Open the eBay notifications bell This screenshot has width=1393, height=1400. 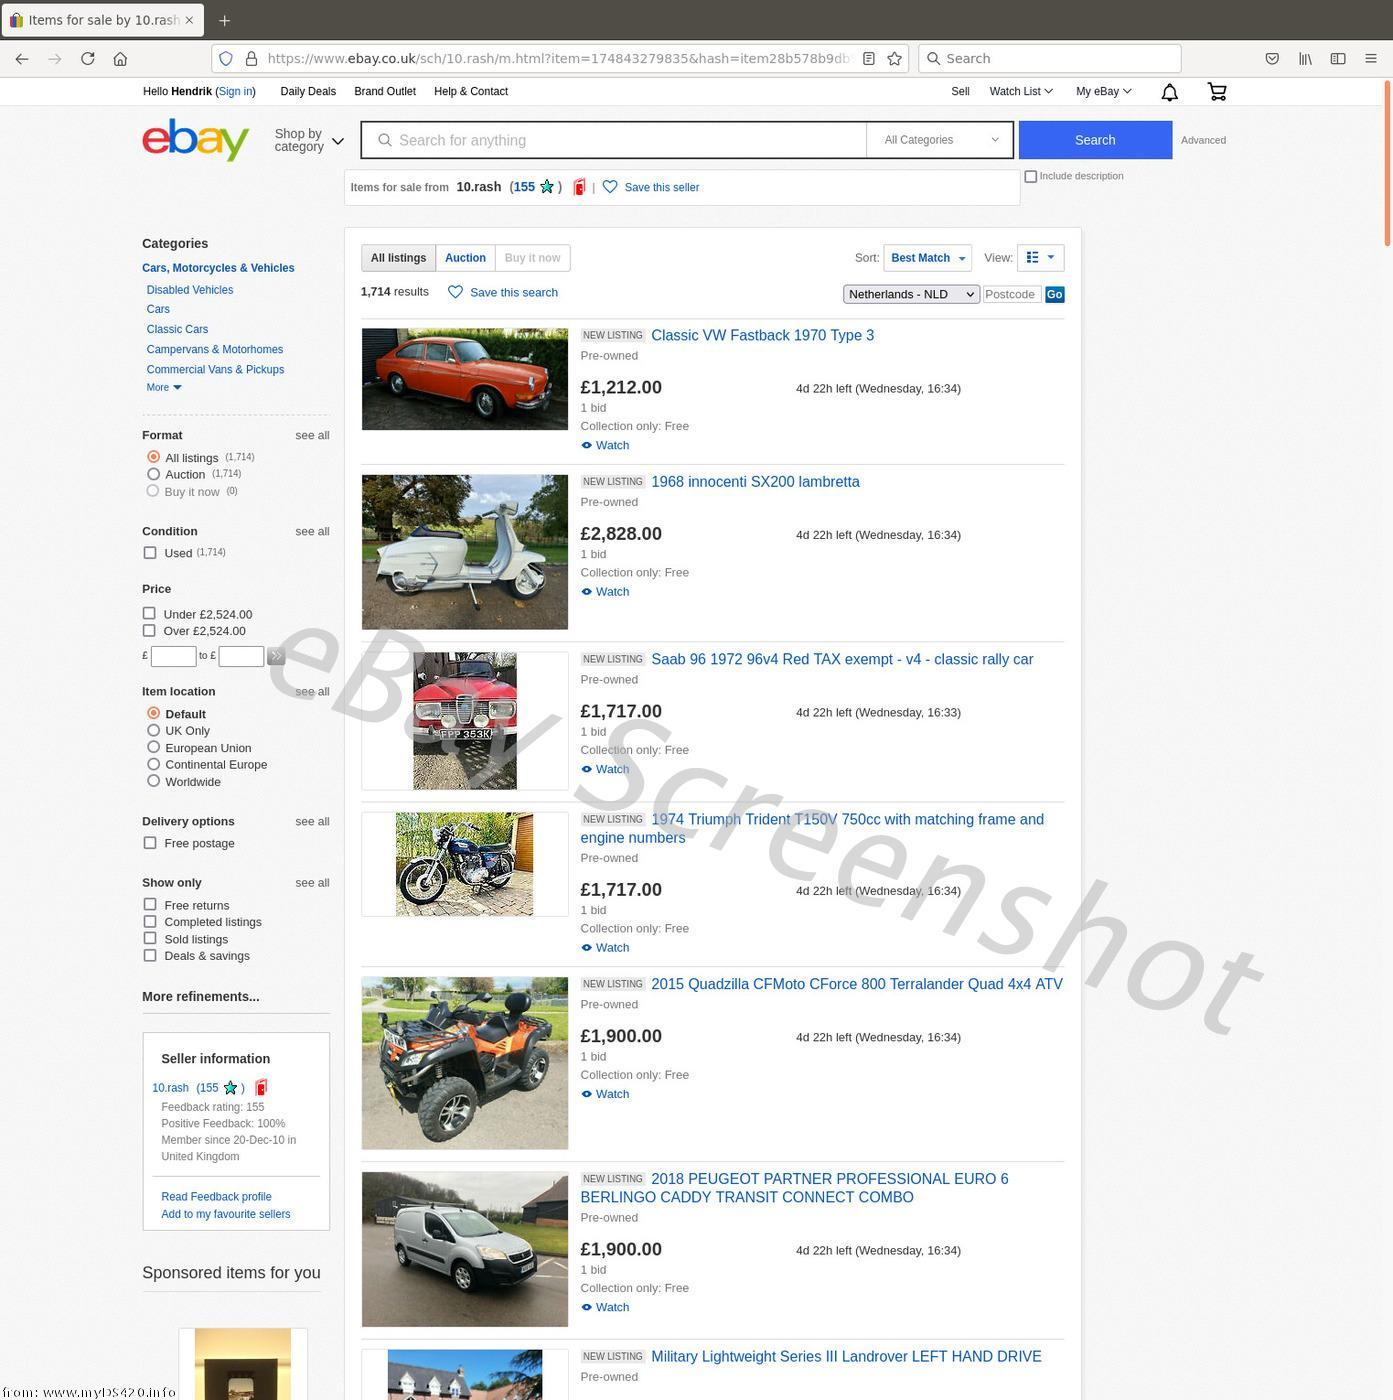pos(1169,92)
